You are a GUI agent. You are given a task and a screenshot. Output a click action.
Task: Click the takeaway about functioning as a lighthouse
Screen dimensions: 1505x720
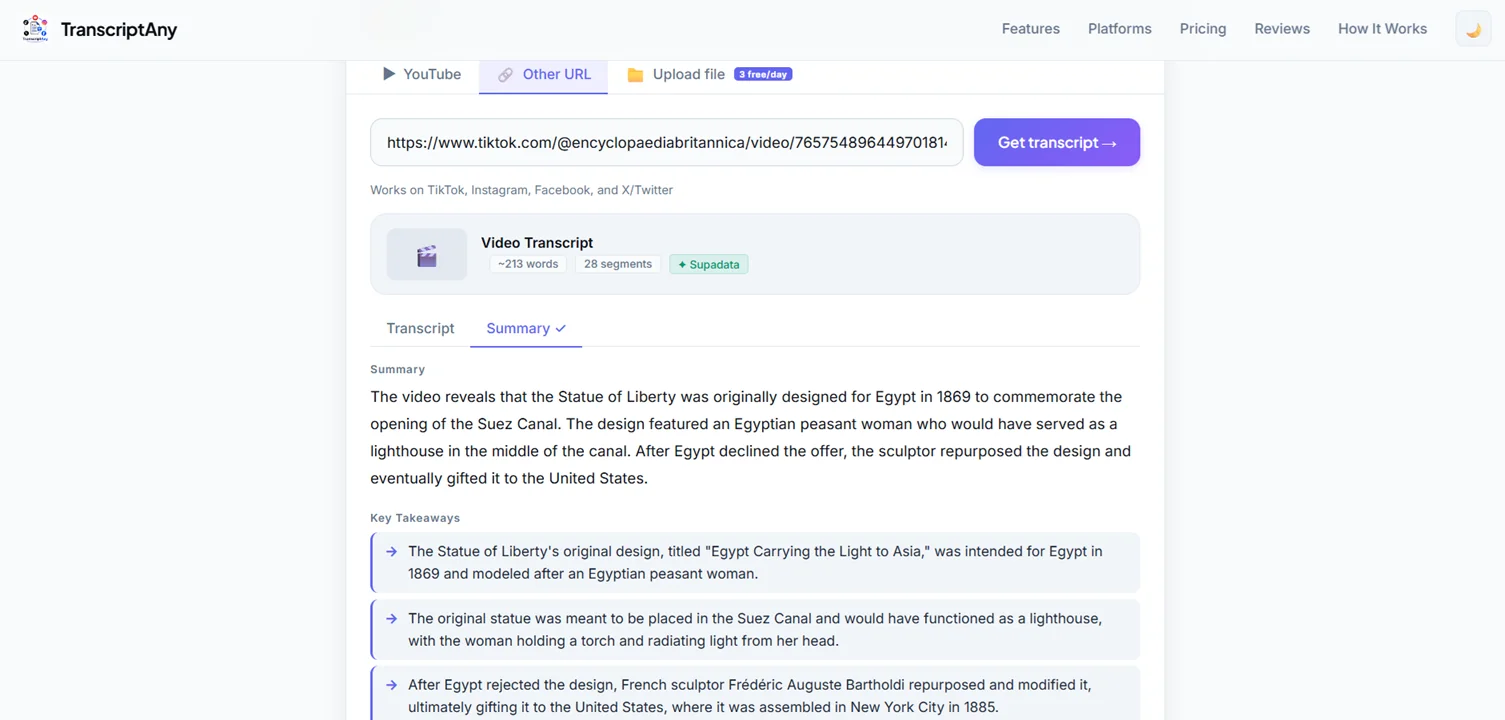coord(755,629)
